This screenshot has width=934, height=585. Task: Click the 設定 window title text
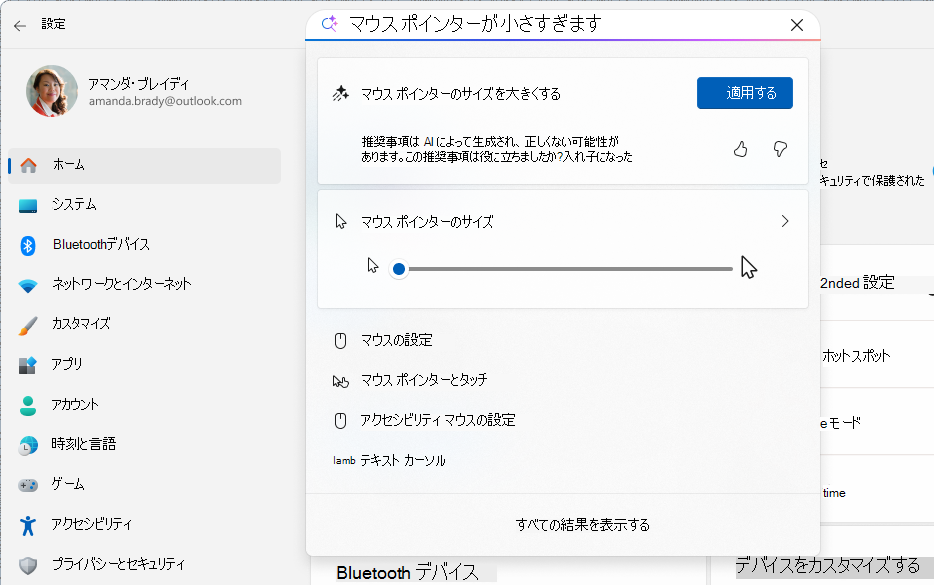click(x=54, y=24)
